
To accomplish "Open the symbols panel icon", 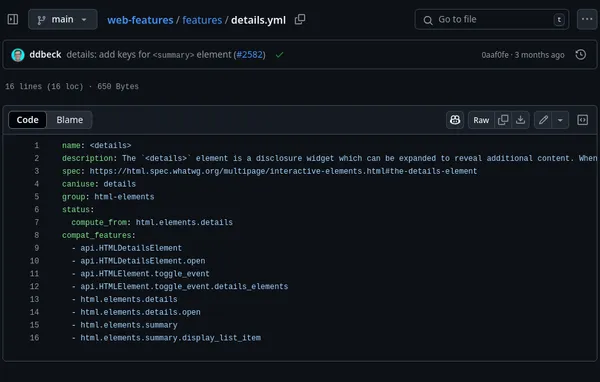I will (582, 120).
